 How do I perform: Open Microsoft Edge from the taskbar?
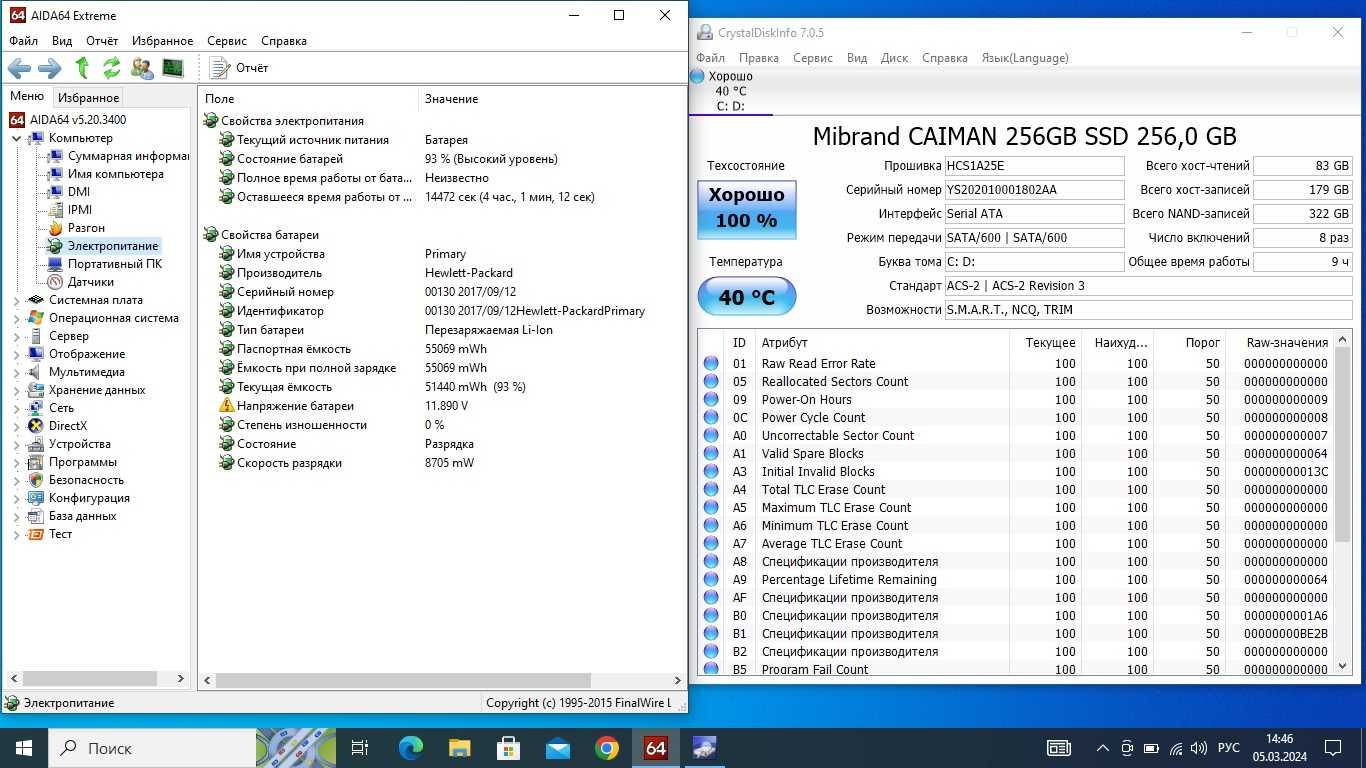coord(411,748)
